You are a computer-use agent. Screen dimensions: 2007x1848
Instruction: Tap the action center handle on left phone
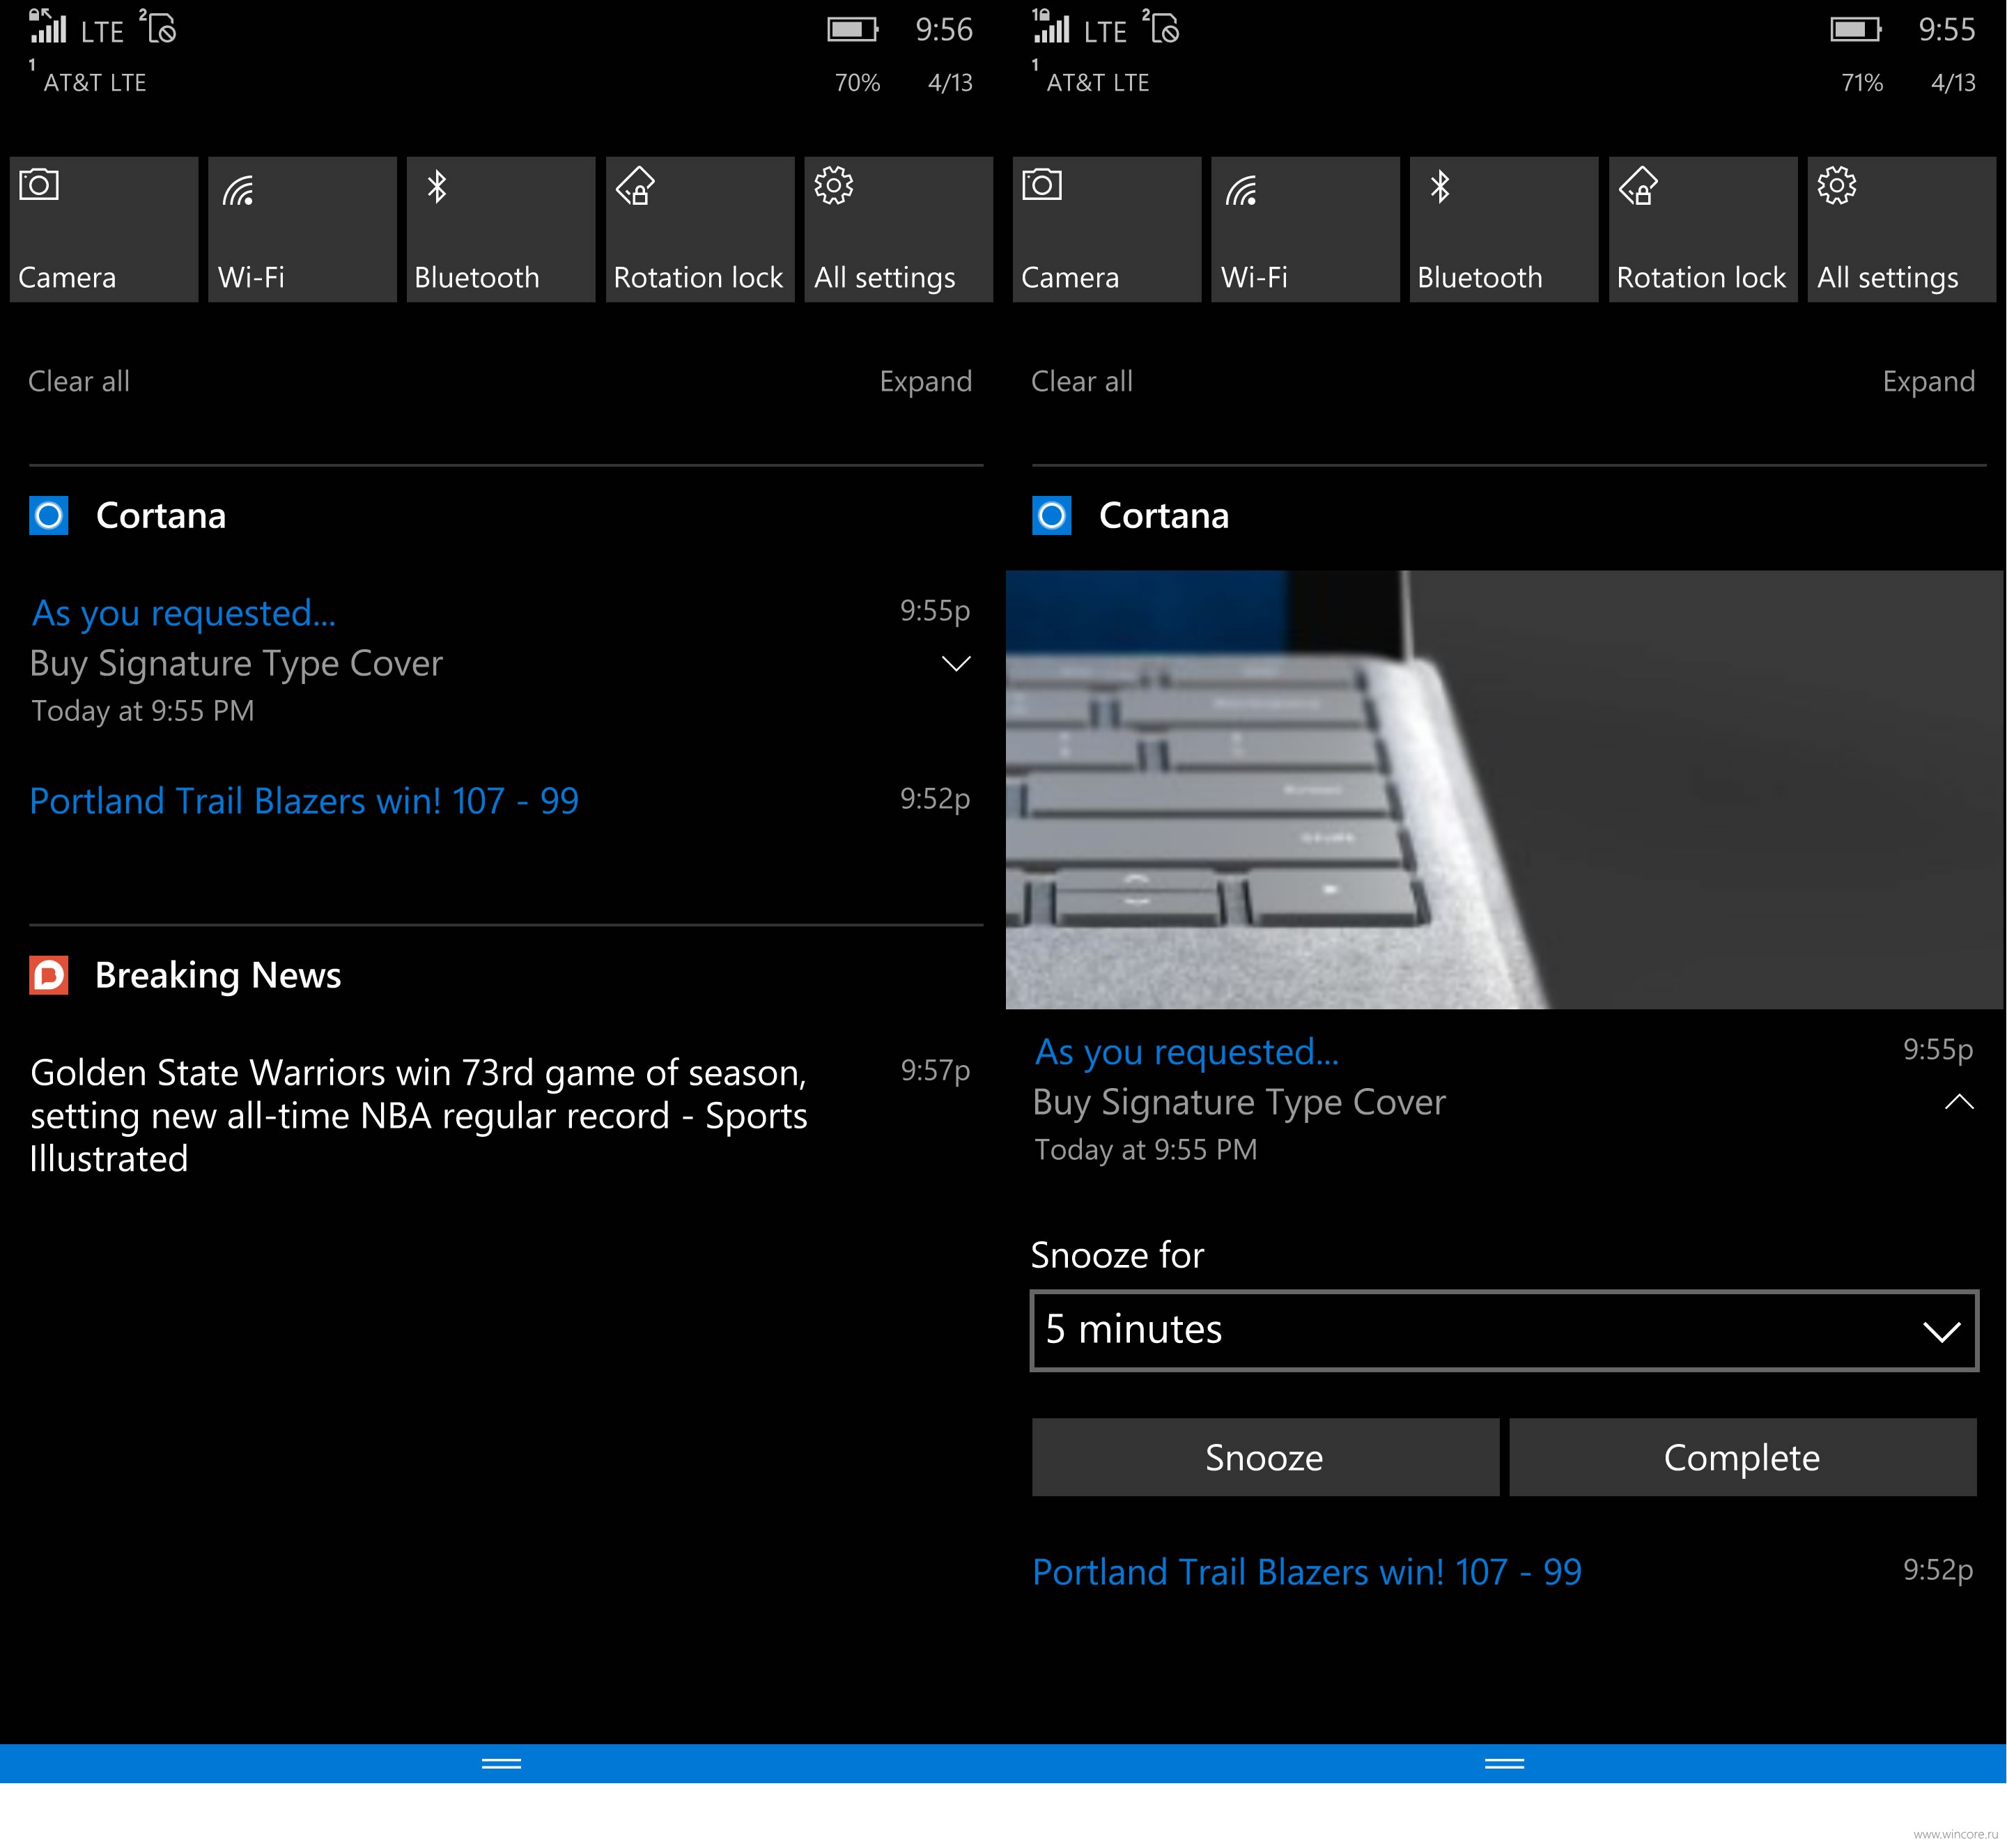coord(501,1763)
